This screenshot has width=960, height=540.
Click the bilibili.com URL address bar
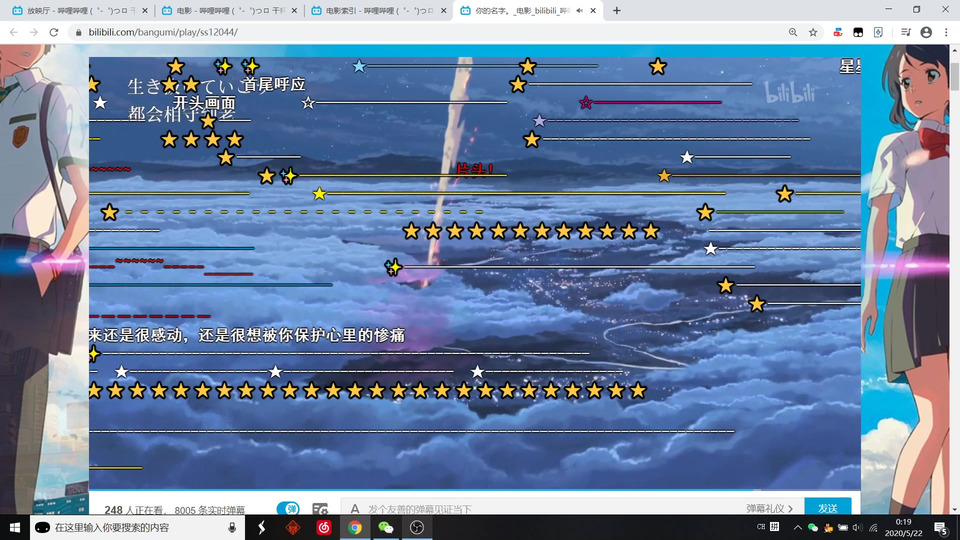pyautogui.click(x=429, y=32)
